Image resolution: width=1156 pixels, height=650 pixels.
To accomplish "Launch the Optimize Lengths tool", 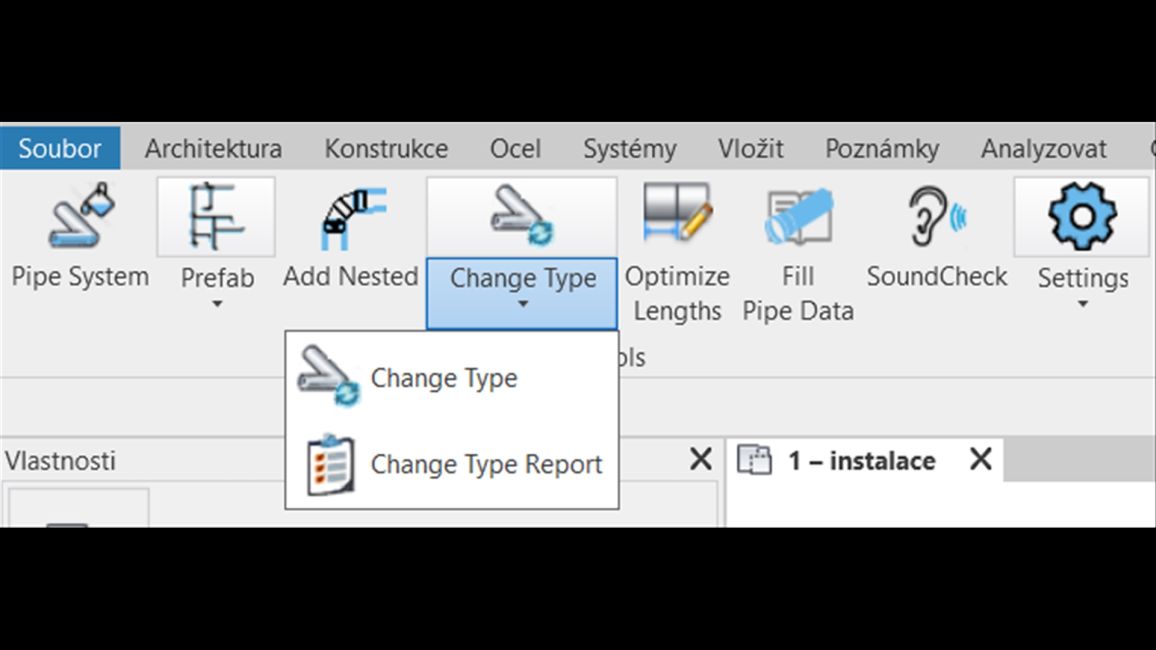I will point(677,217).
